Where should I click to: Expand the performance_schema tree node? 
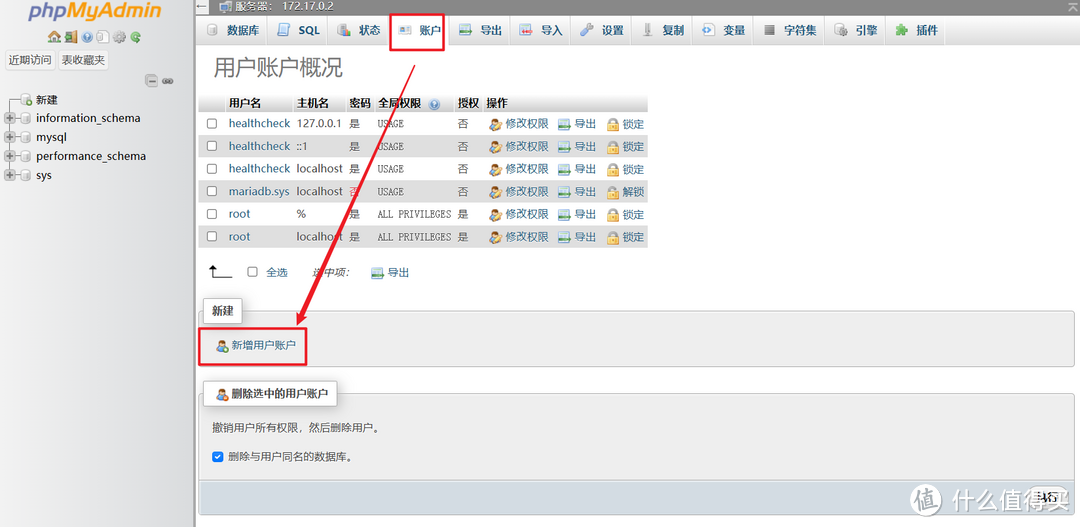(x=10, y=156)
